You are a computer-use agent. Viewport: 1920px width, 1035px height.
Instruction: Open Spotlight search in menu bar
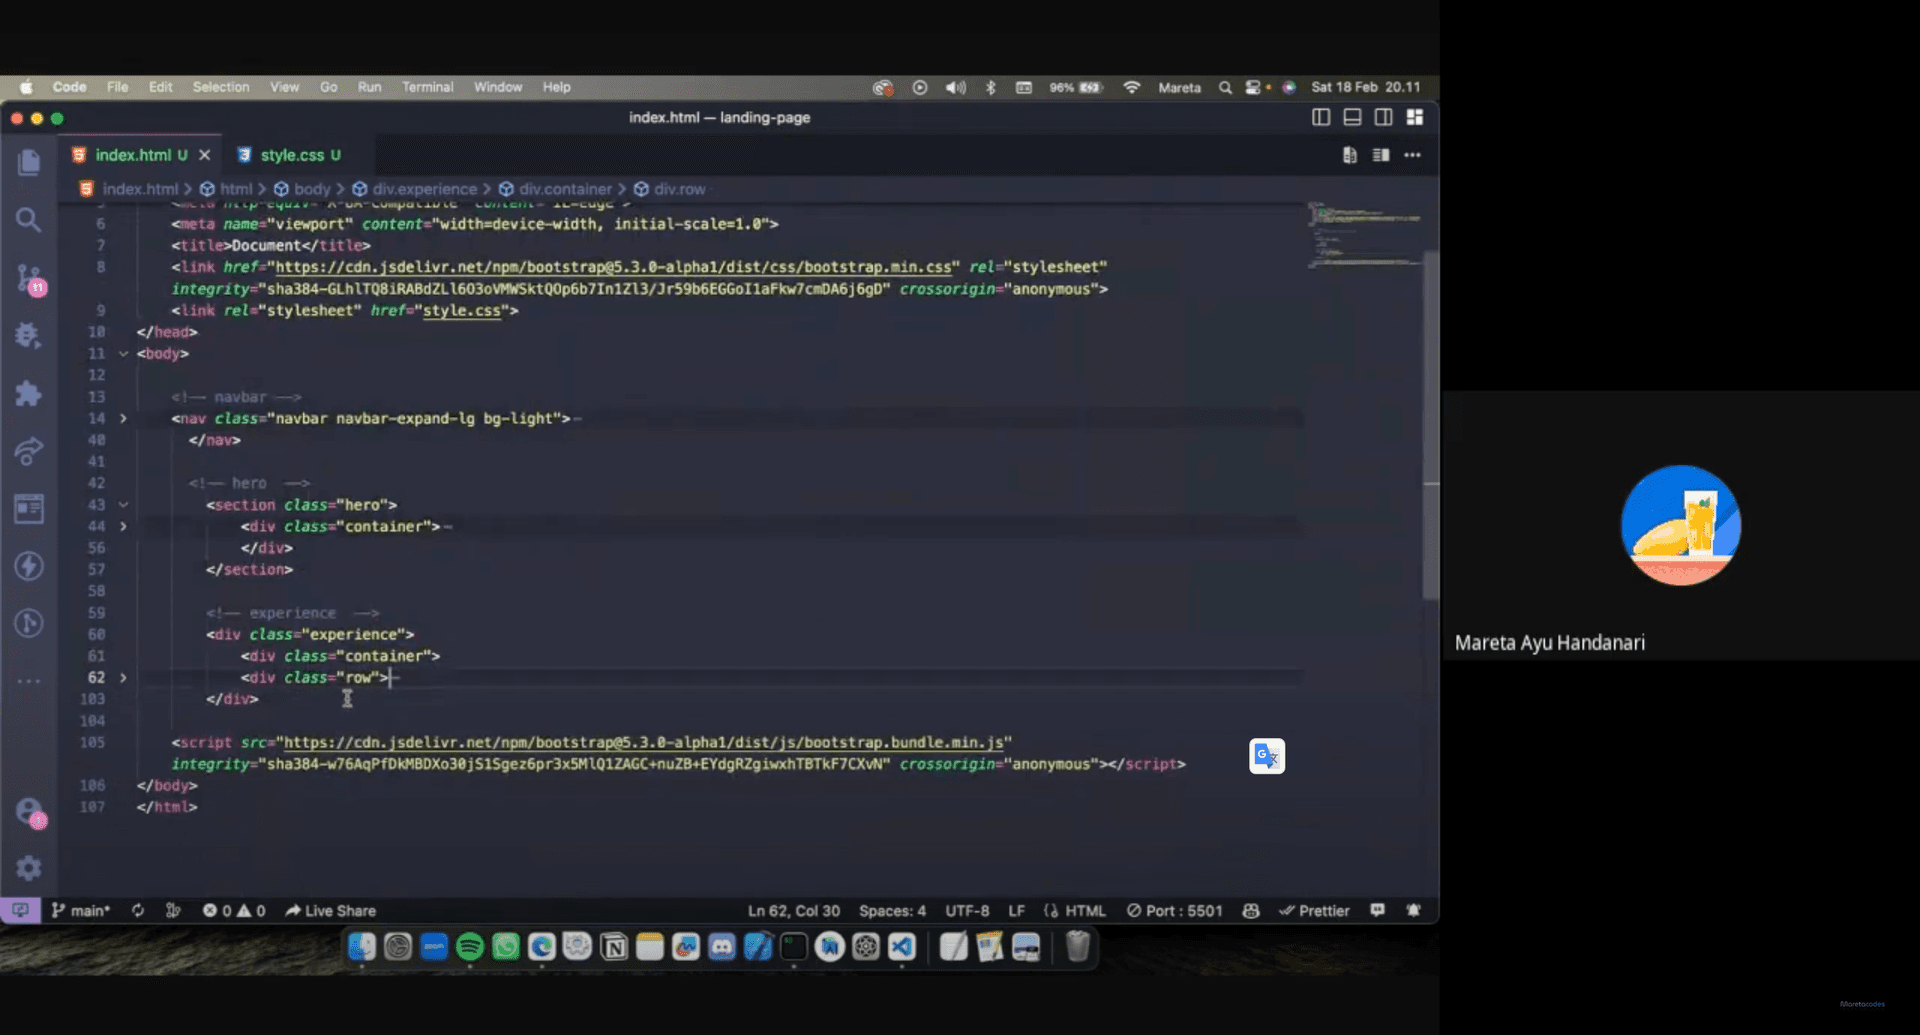(1225, 87)
